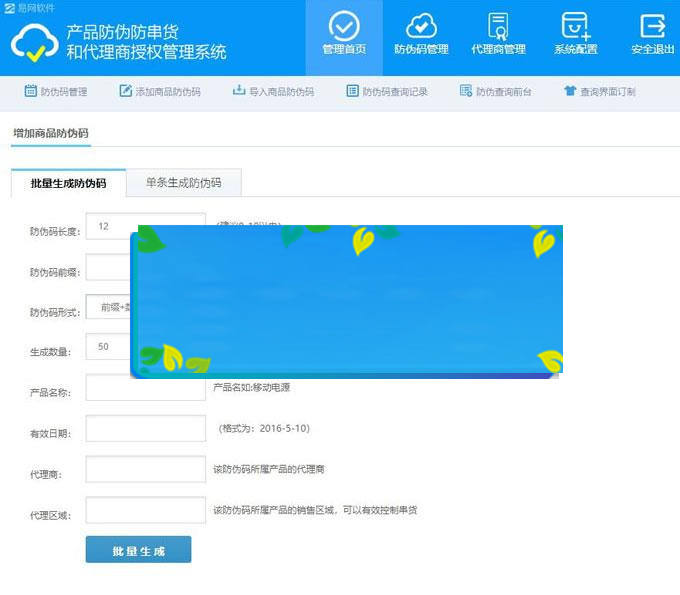Screen dimensions: 680x595
Task: Switch to the 单条生成防伪码 tab
Action: (184, 183)
